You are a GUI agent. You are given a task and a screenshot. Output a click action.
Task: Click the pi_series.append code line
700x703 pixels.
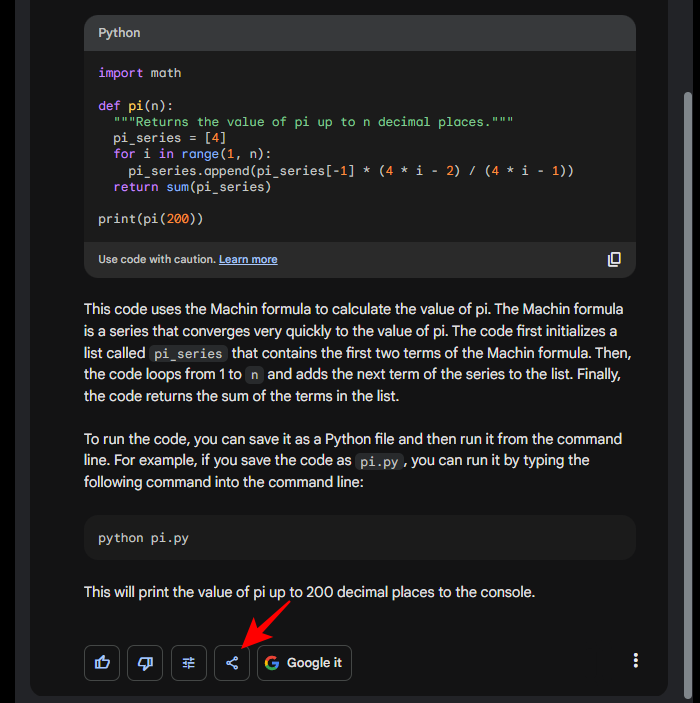(x=351, y=171)
